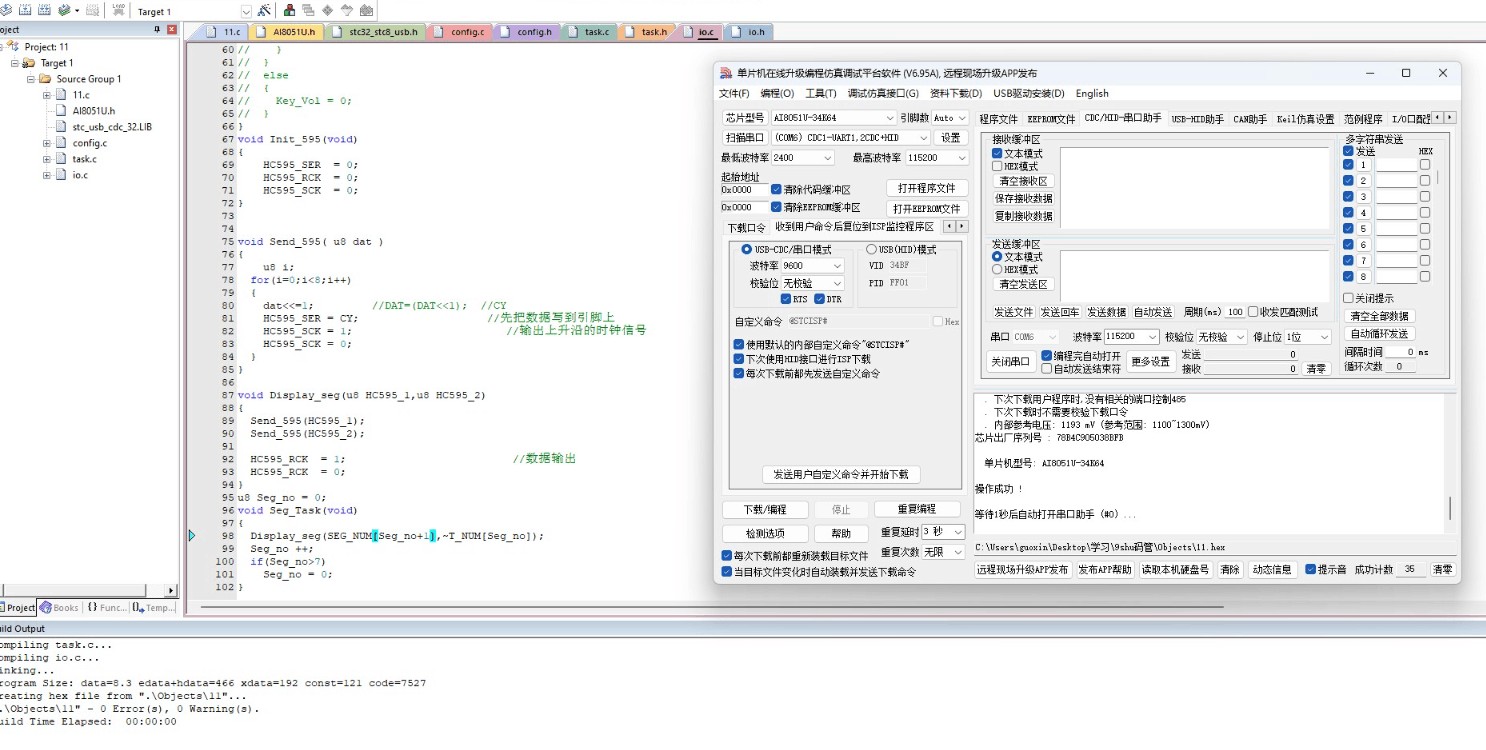Click the Manage Run-Time Environment diamond icon
The width and height of the screenshot is (1486, 750).
click(327, 10)
